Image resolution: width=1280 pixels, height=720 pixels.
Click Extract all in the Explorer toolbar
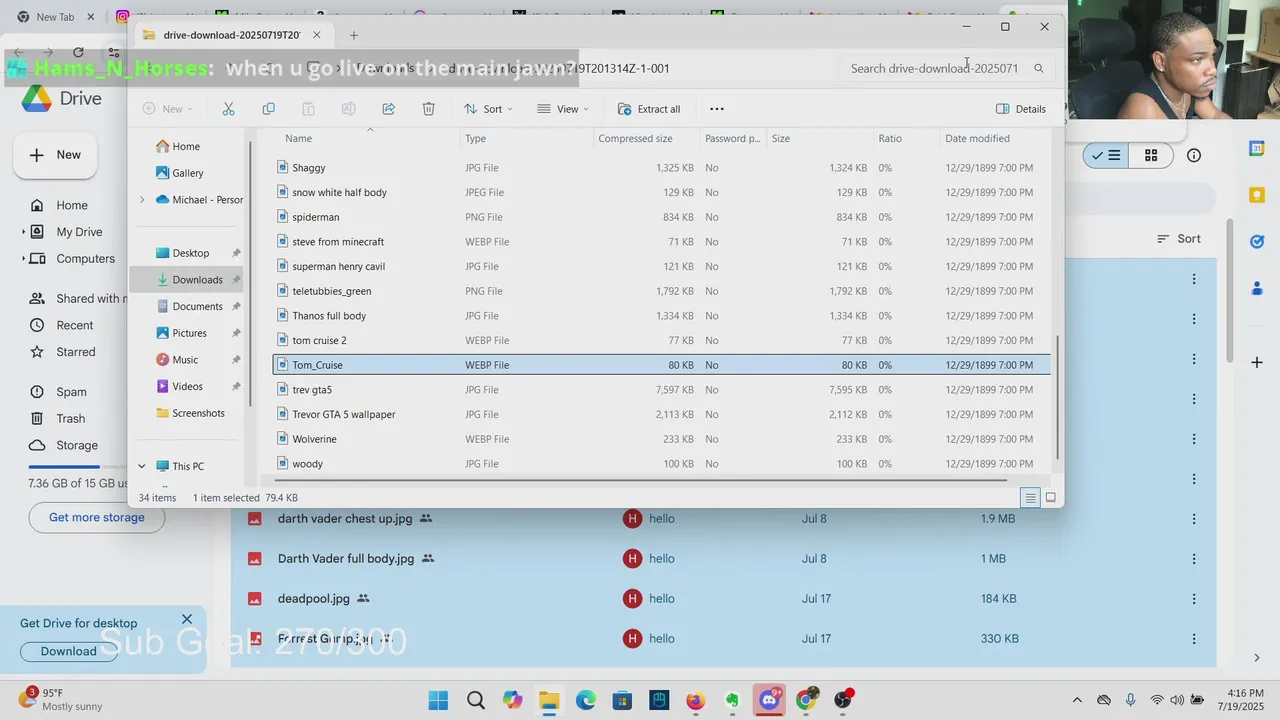(x=649, y=109)
